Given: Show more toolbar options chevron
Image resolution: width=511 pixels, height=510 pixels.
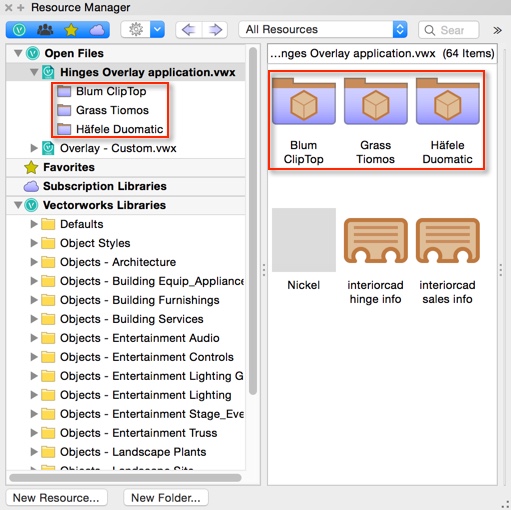Looking at the screenshot, I should tap(497, 30).
